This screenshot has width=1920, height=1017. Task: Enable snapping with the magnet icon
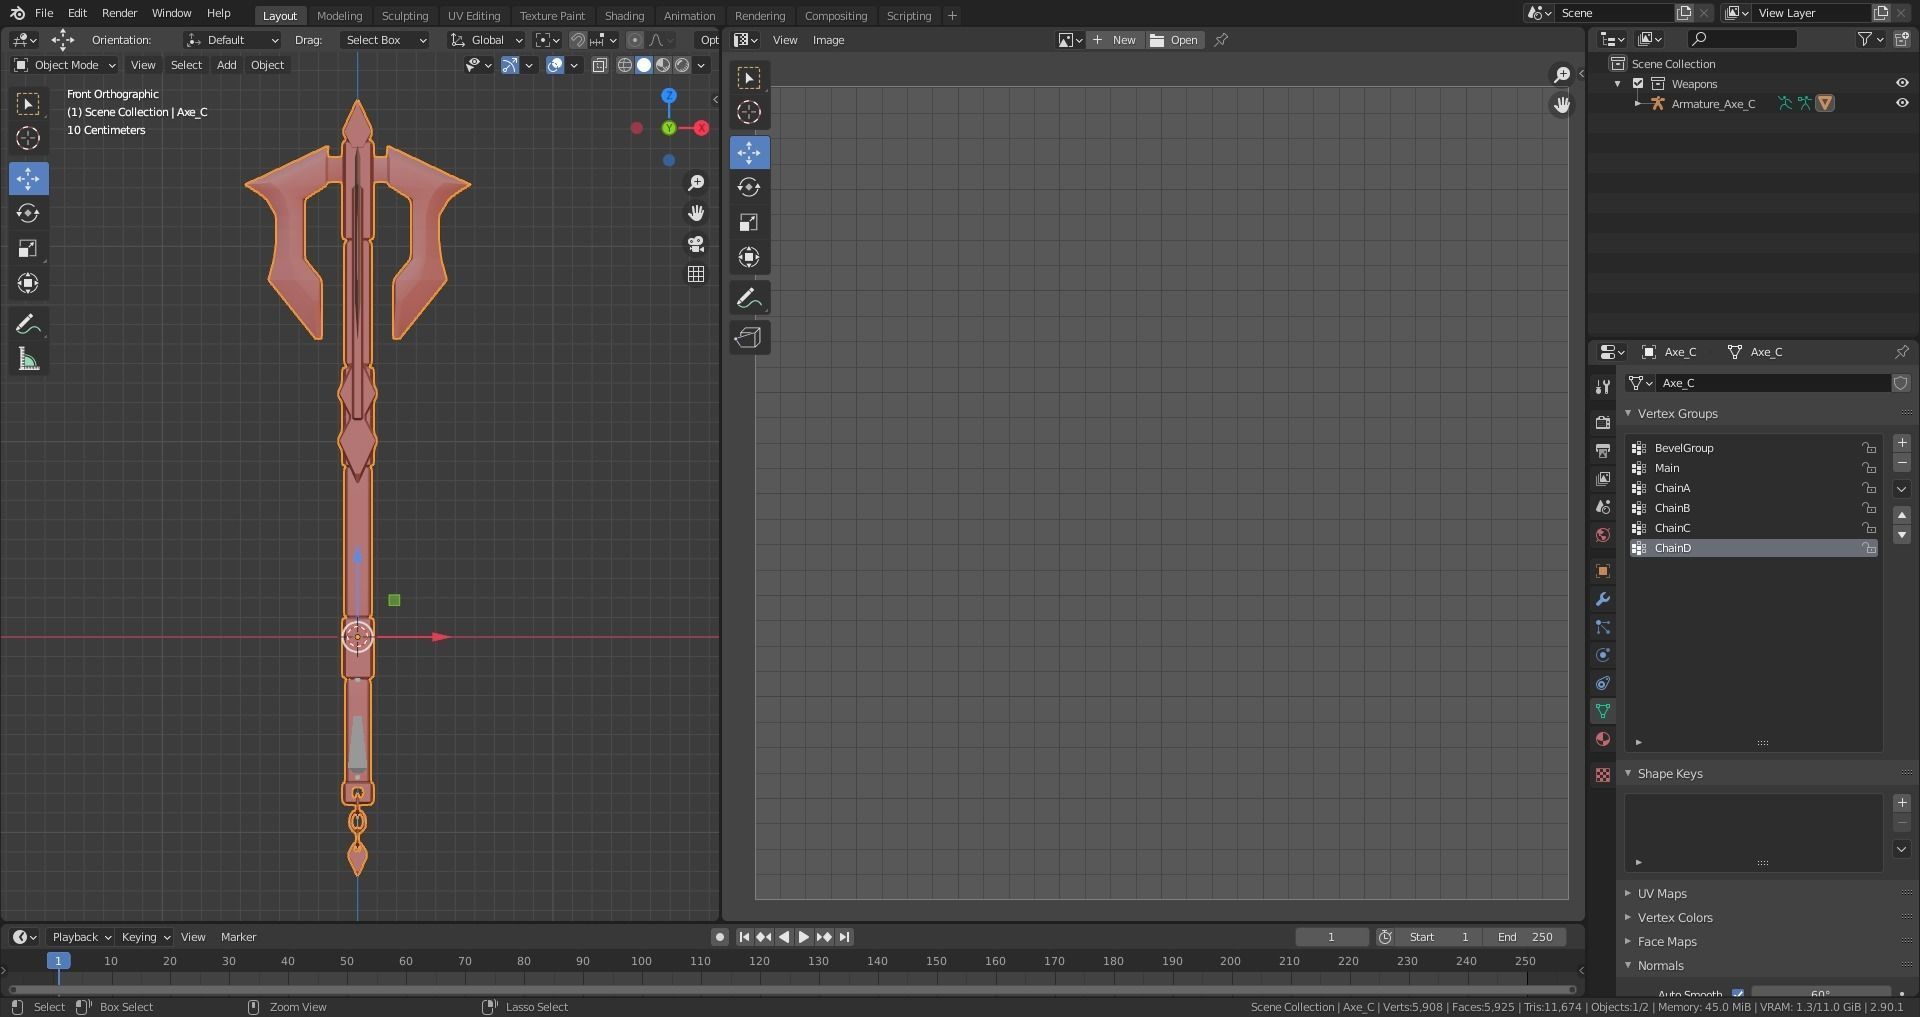click(x=578, y=40)
